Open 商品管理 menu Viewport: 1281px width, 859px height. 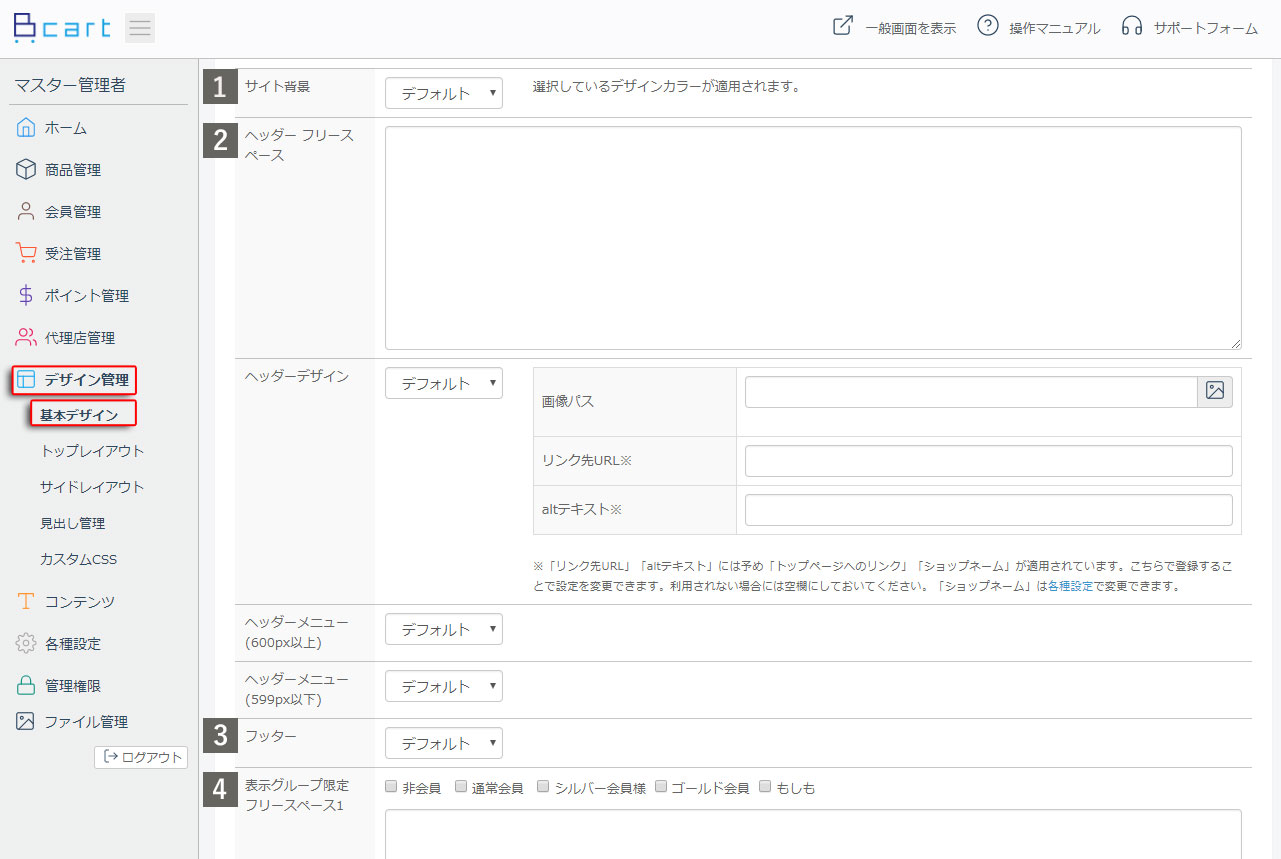pyautogui.click(x=73, y=170)
